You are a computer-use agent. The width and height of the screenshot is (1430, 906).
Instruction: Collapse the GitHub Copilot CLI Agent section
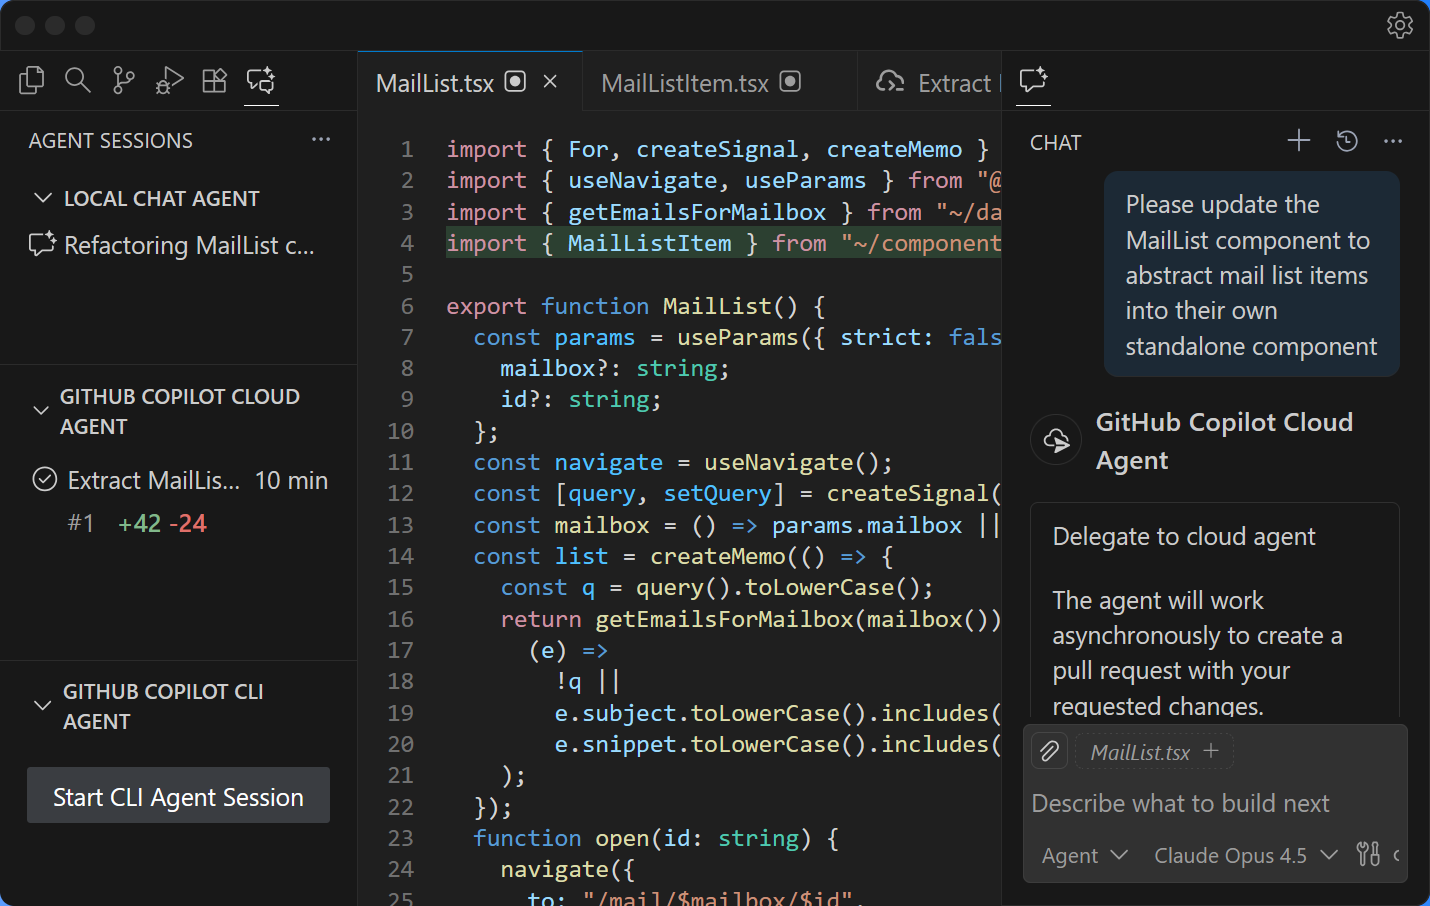click(x=42, y=706)
